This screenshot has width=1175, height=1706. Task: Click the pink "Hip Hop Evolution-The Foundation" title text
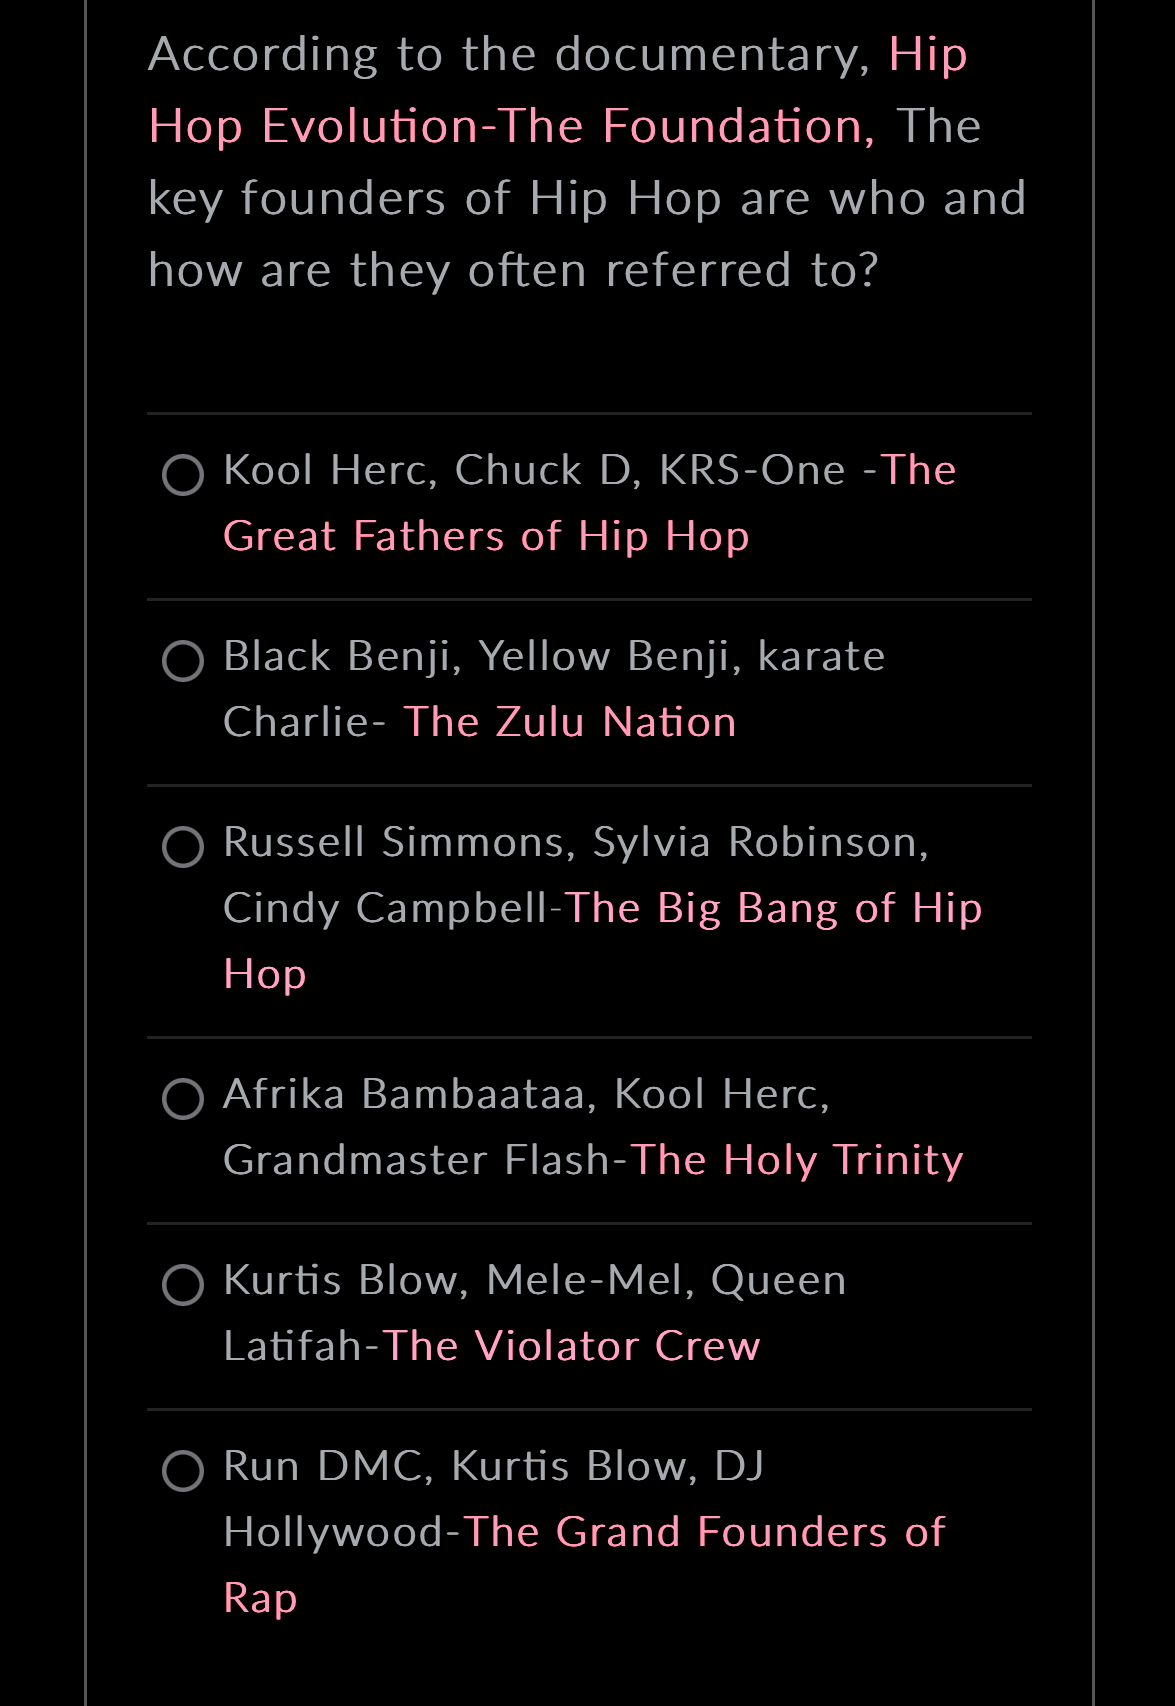pos(510,125)
